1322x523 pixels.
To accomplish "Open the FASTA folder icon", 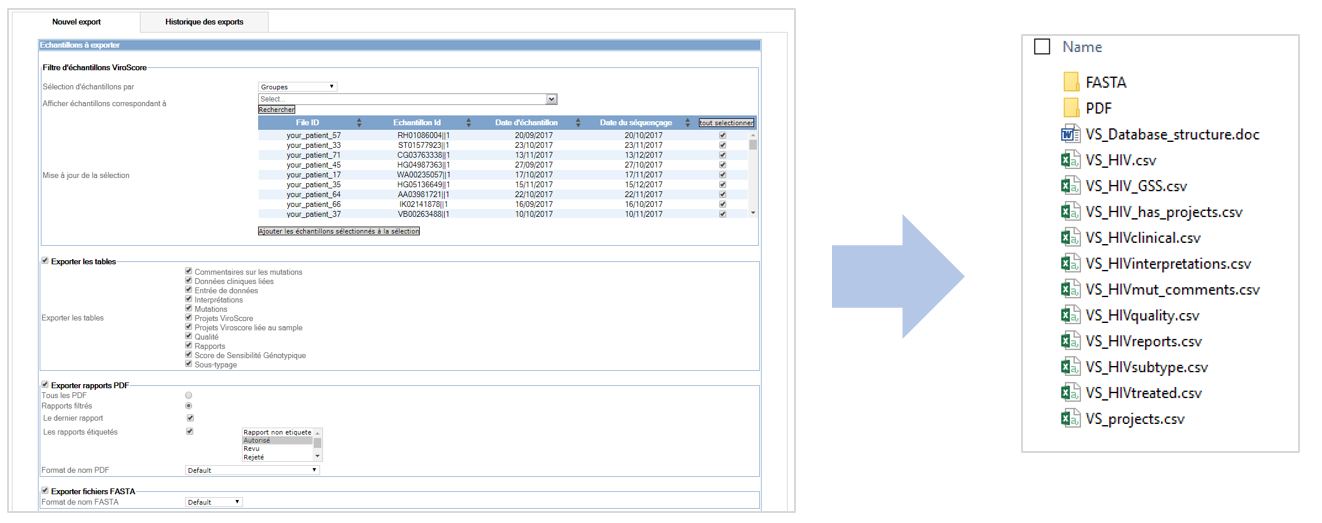I will (x=1070, y=82).
